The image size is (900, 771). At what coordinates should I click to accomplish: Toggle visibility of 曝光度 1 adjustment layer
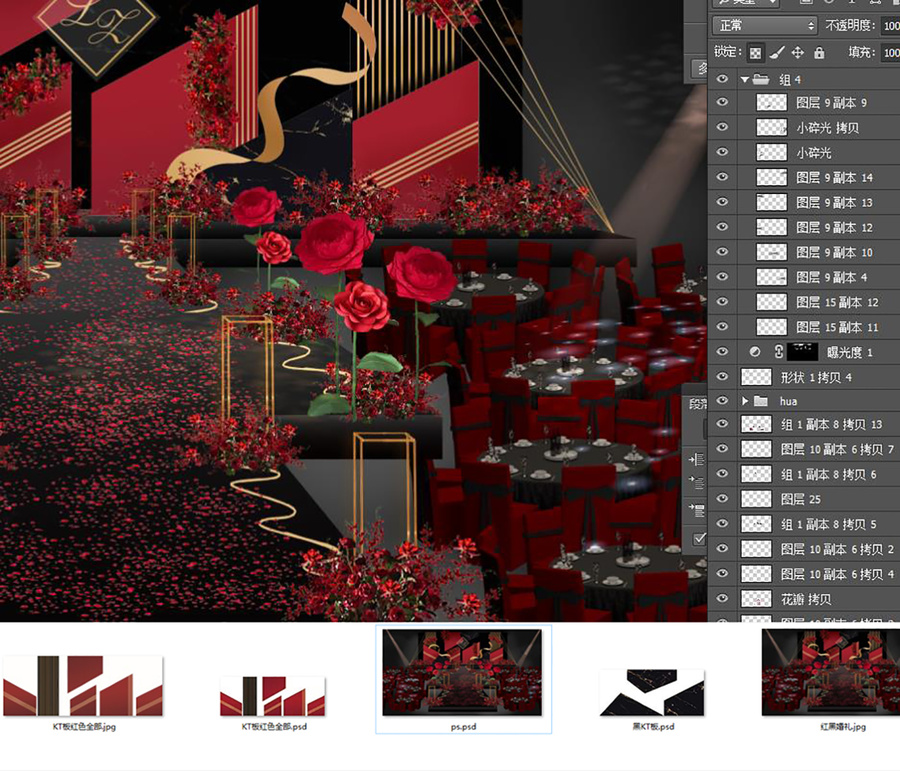coord(722,351)
